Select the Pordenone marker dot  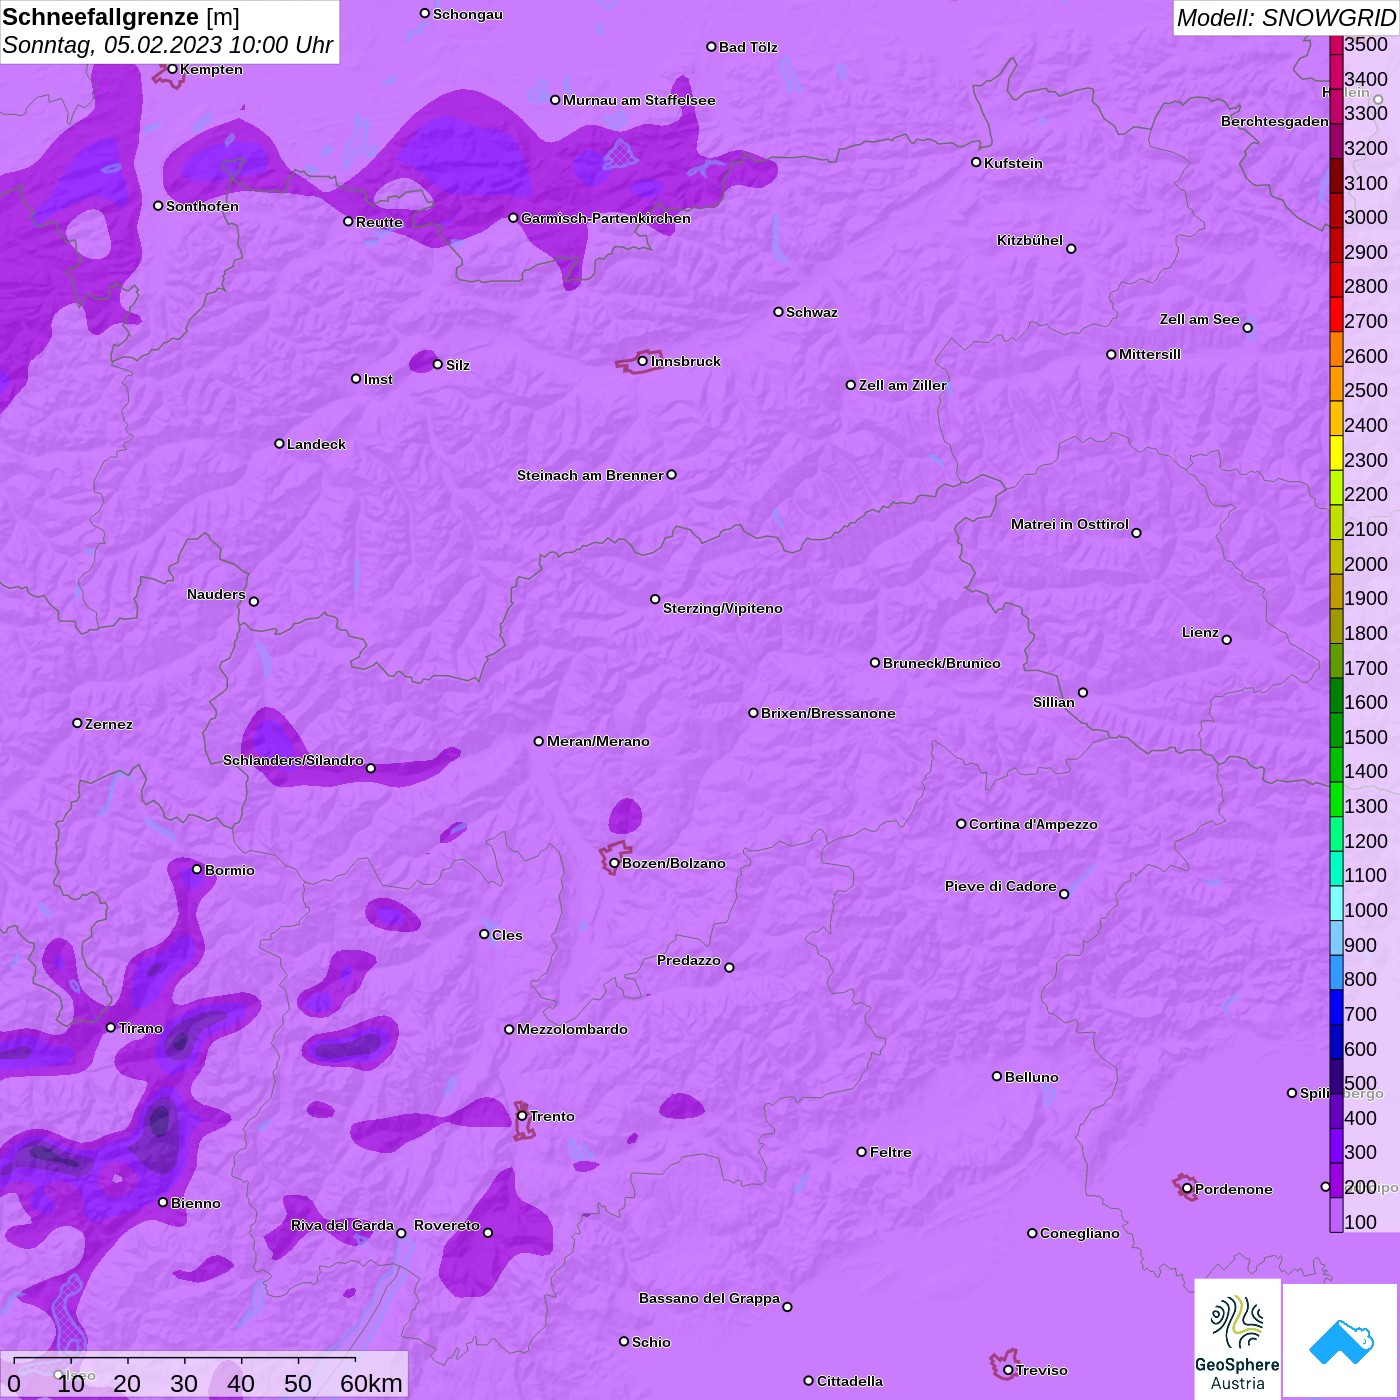[1187, 1189]
